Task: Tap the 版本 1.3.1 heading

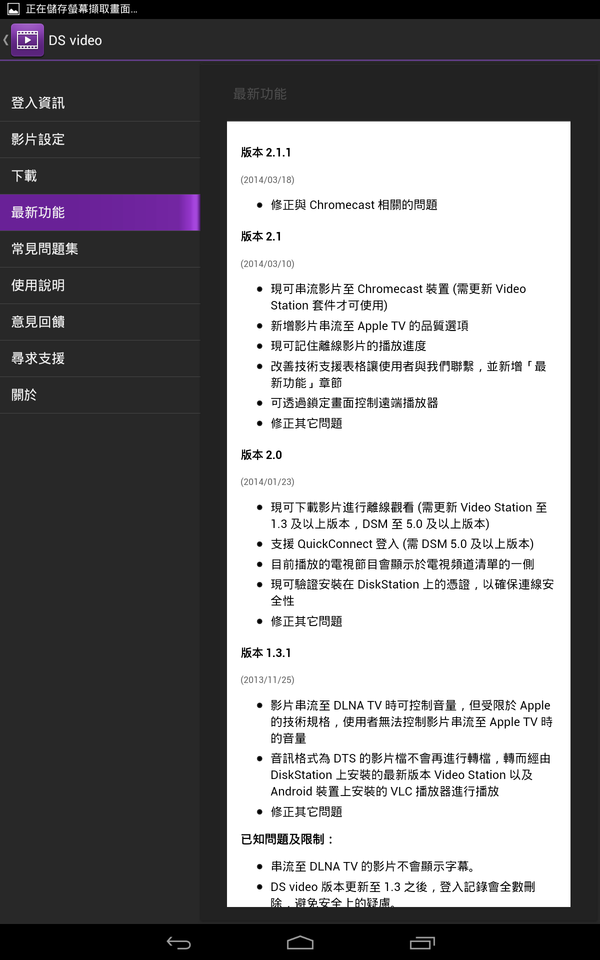Action: click(266, 653)
